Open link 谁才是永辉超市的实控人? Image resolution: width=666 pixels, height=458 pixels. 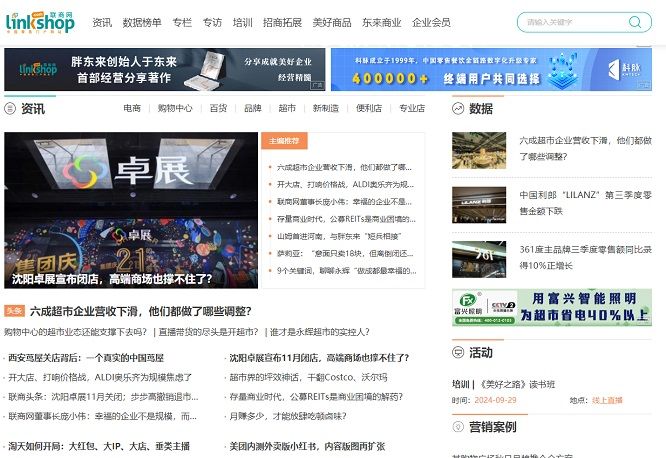coord(319,332)
